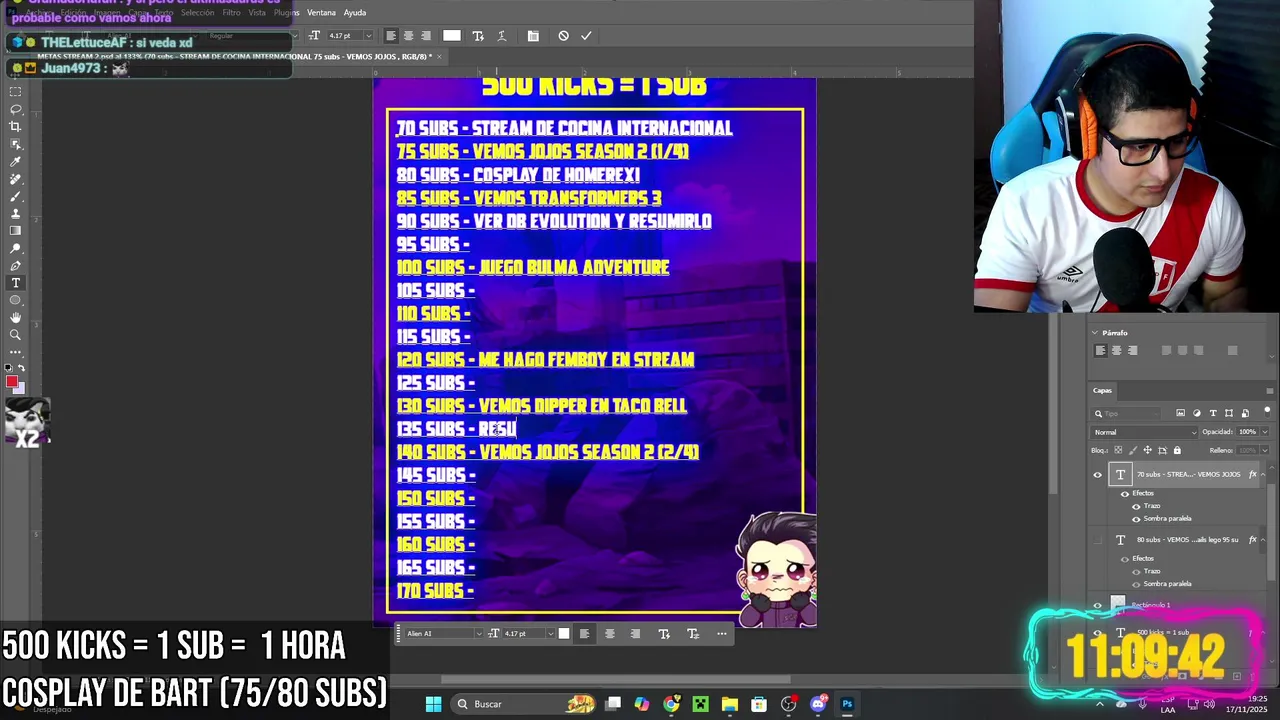Open Capas panel options menu
This screenshot has height=720, width=1280.
(x=1270, y=391)
